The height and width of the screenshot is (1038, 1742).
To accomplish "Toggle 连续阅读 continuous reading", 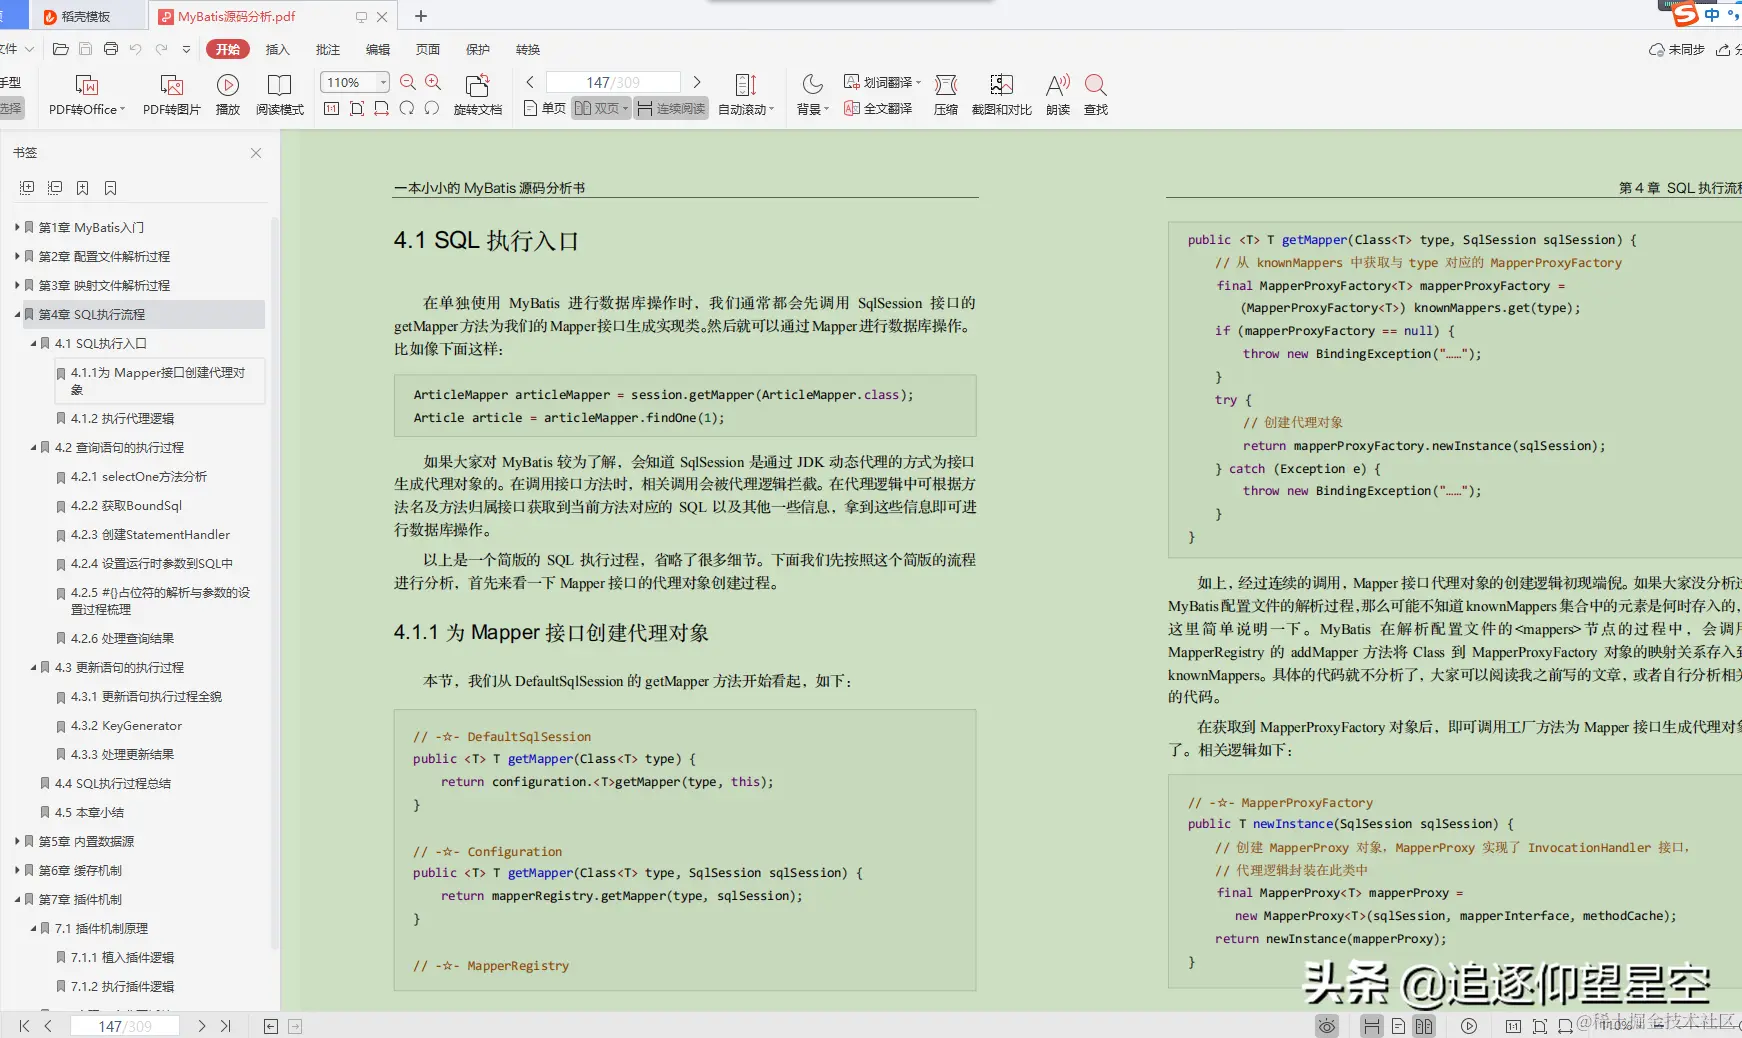I will click(x=671, y=108).
